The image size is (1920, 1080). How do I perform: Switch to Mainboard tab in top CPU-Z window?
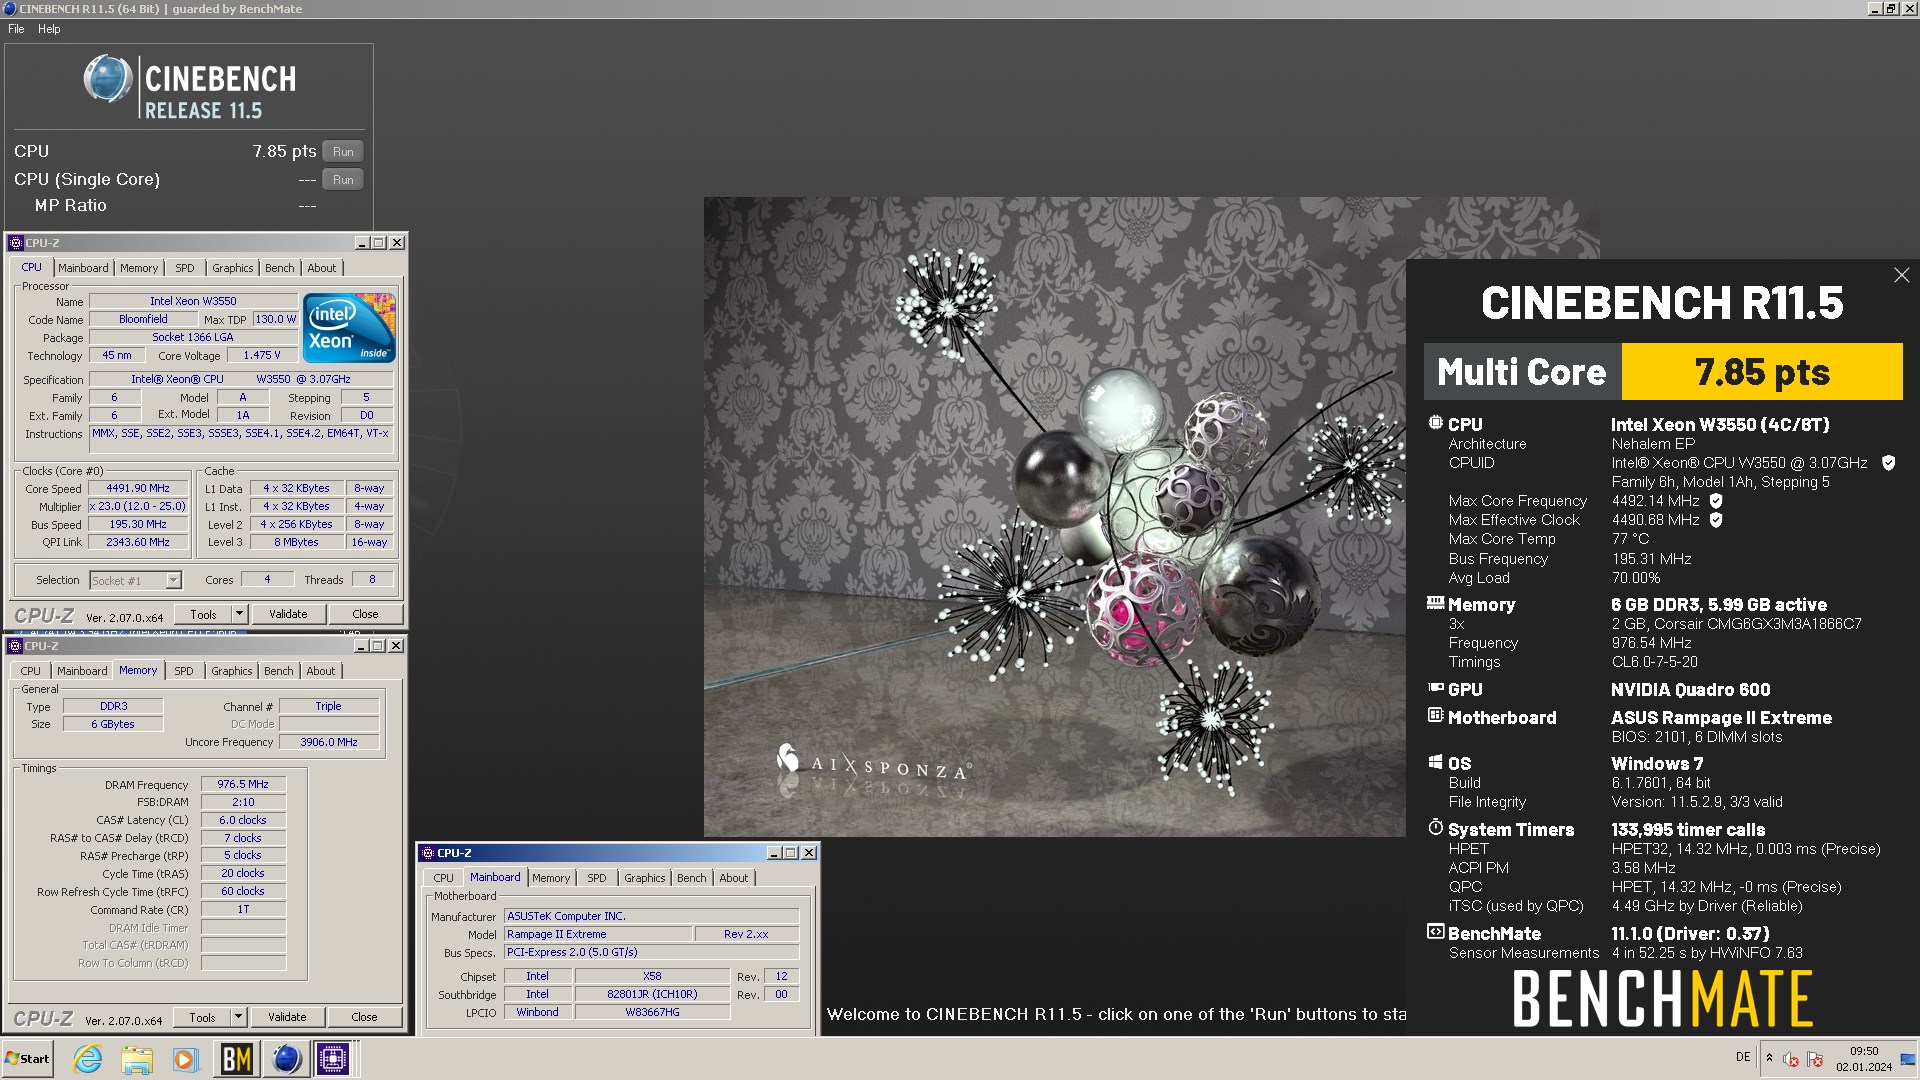pyautogui.click(x=83, y=268)
